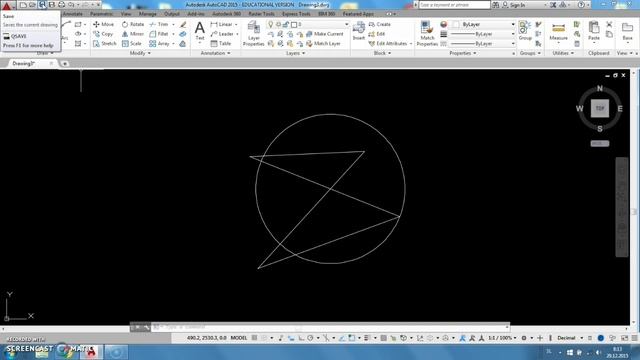The height and width of the screenshot is (360, 640).
Task: Click the Open file icon in quick access toolbar
Action: tap(32, 5)
